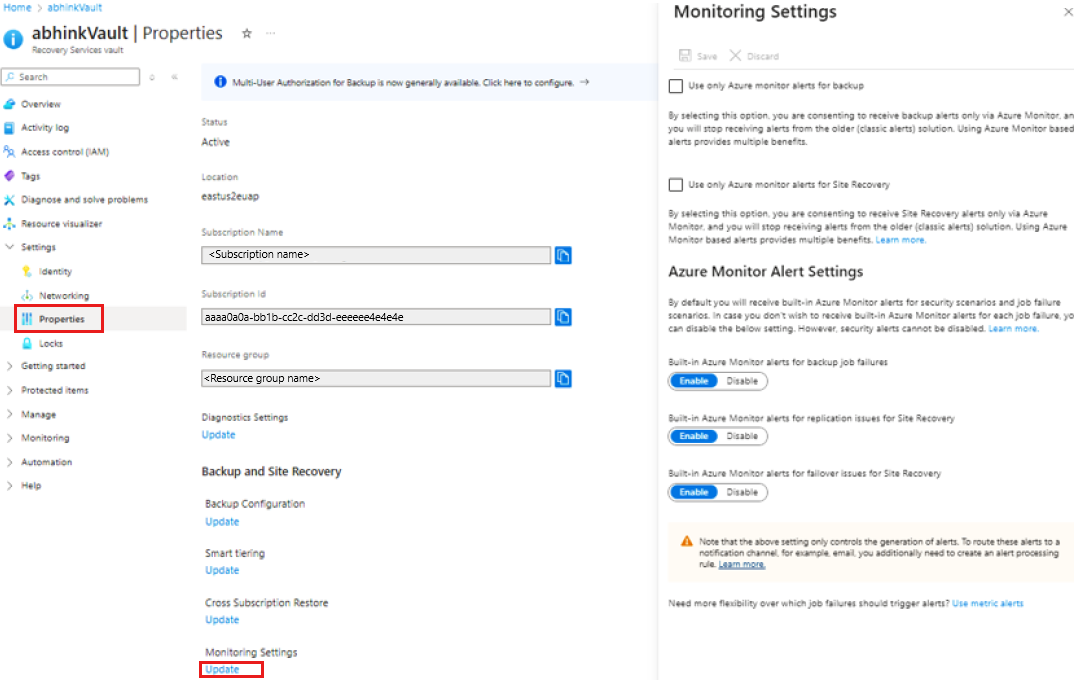
Task: Close the Monitoring Settings panel
Action: [x=1068, y=12]
